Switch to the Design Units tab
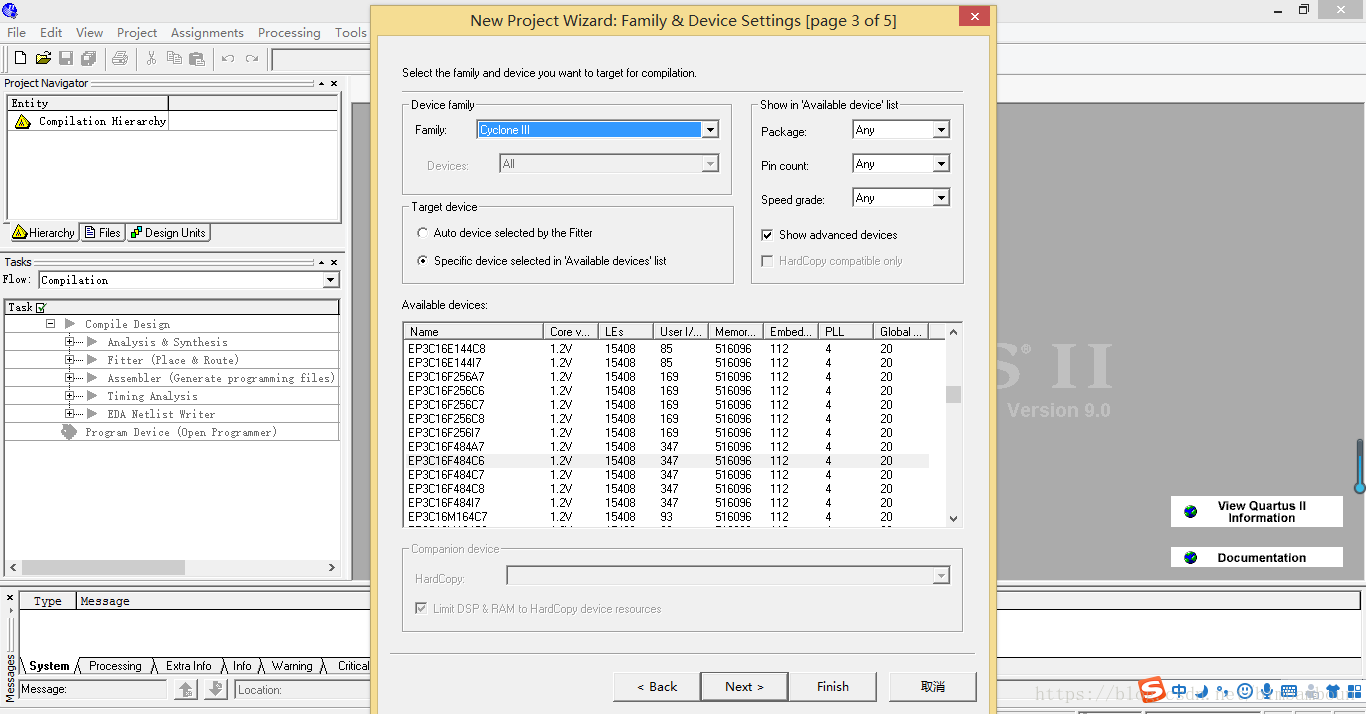Screen dimensions: 1366x714 click(x=167, y=233)
